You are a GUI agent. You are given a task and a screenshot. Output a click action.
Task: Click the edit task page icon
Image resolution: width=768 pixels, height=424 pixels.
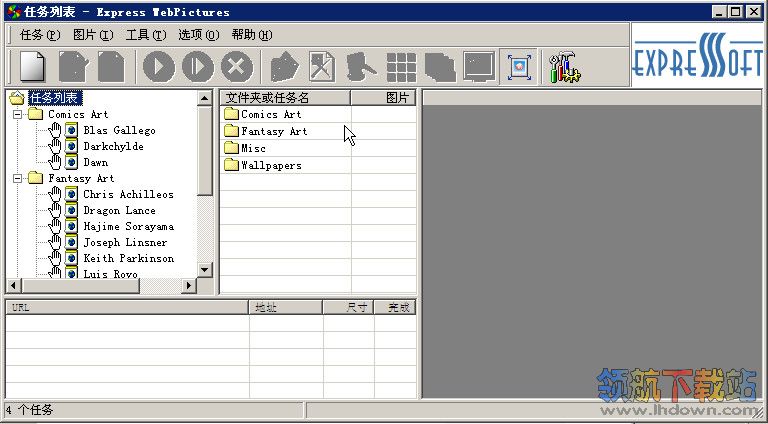tap(73, 67)
